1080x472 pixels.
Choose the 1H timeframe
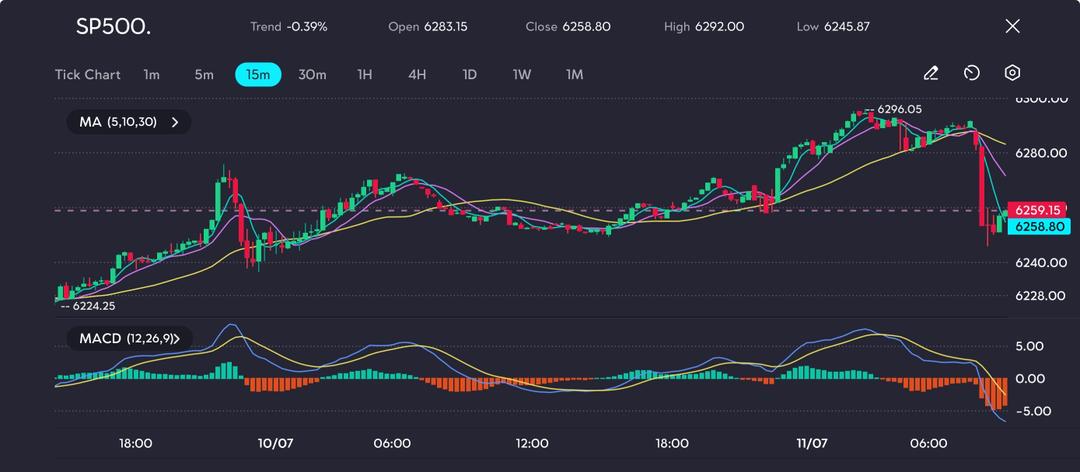coord(365,75)
